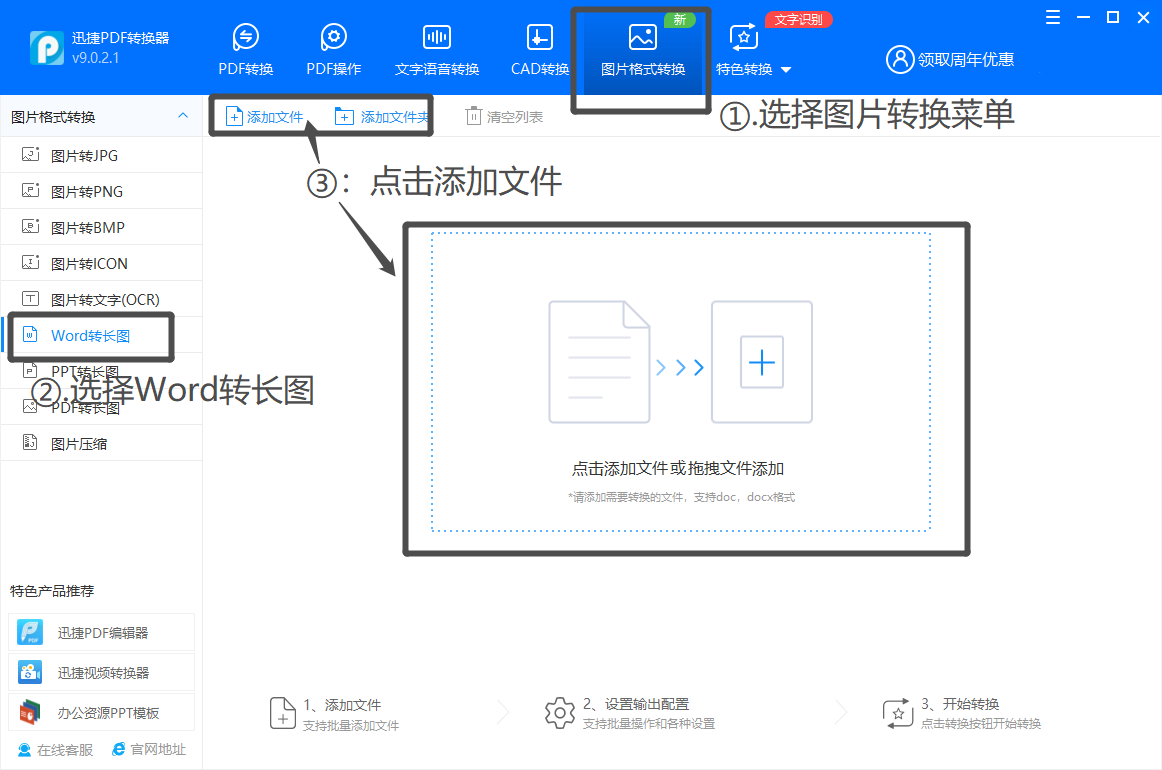Image resolution: width=1162 pixels, height=770 pixels.
Task: Click the 迅捷PDF编辑器 icon
Action: (30, 632)
